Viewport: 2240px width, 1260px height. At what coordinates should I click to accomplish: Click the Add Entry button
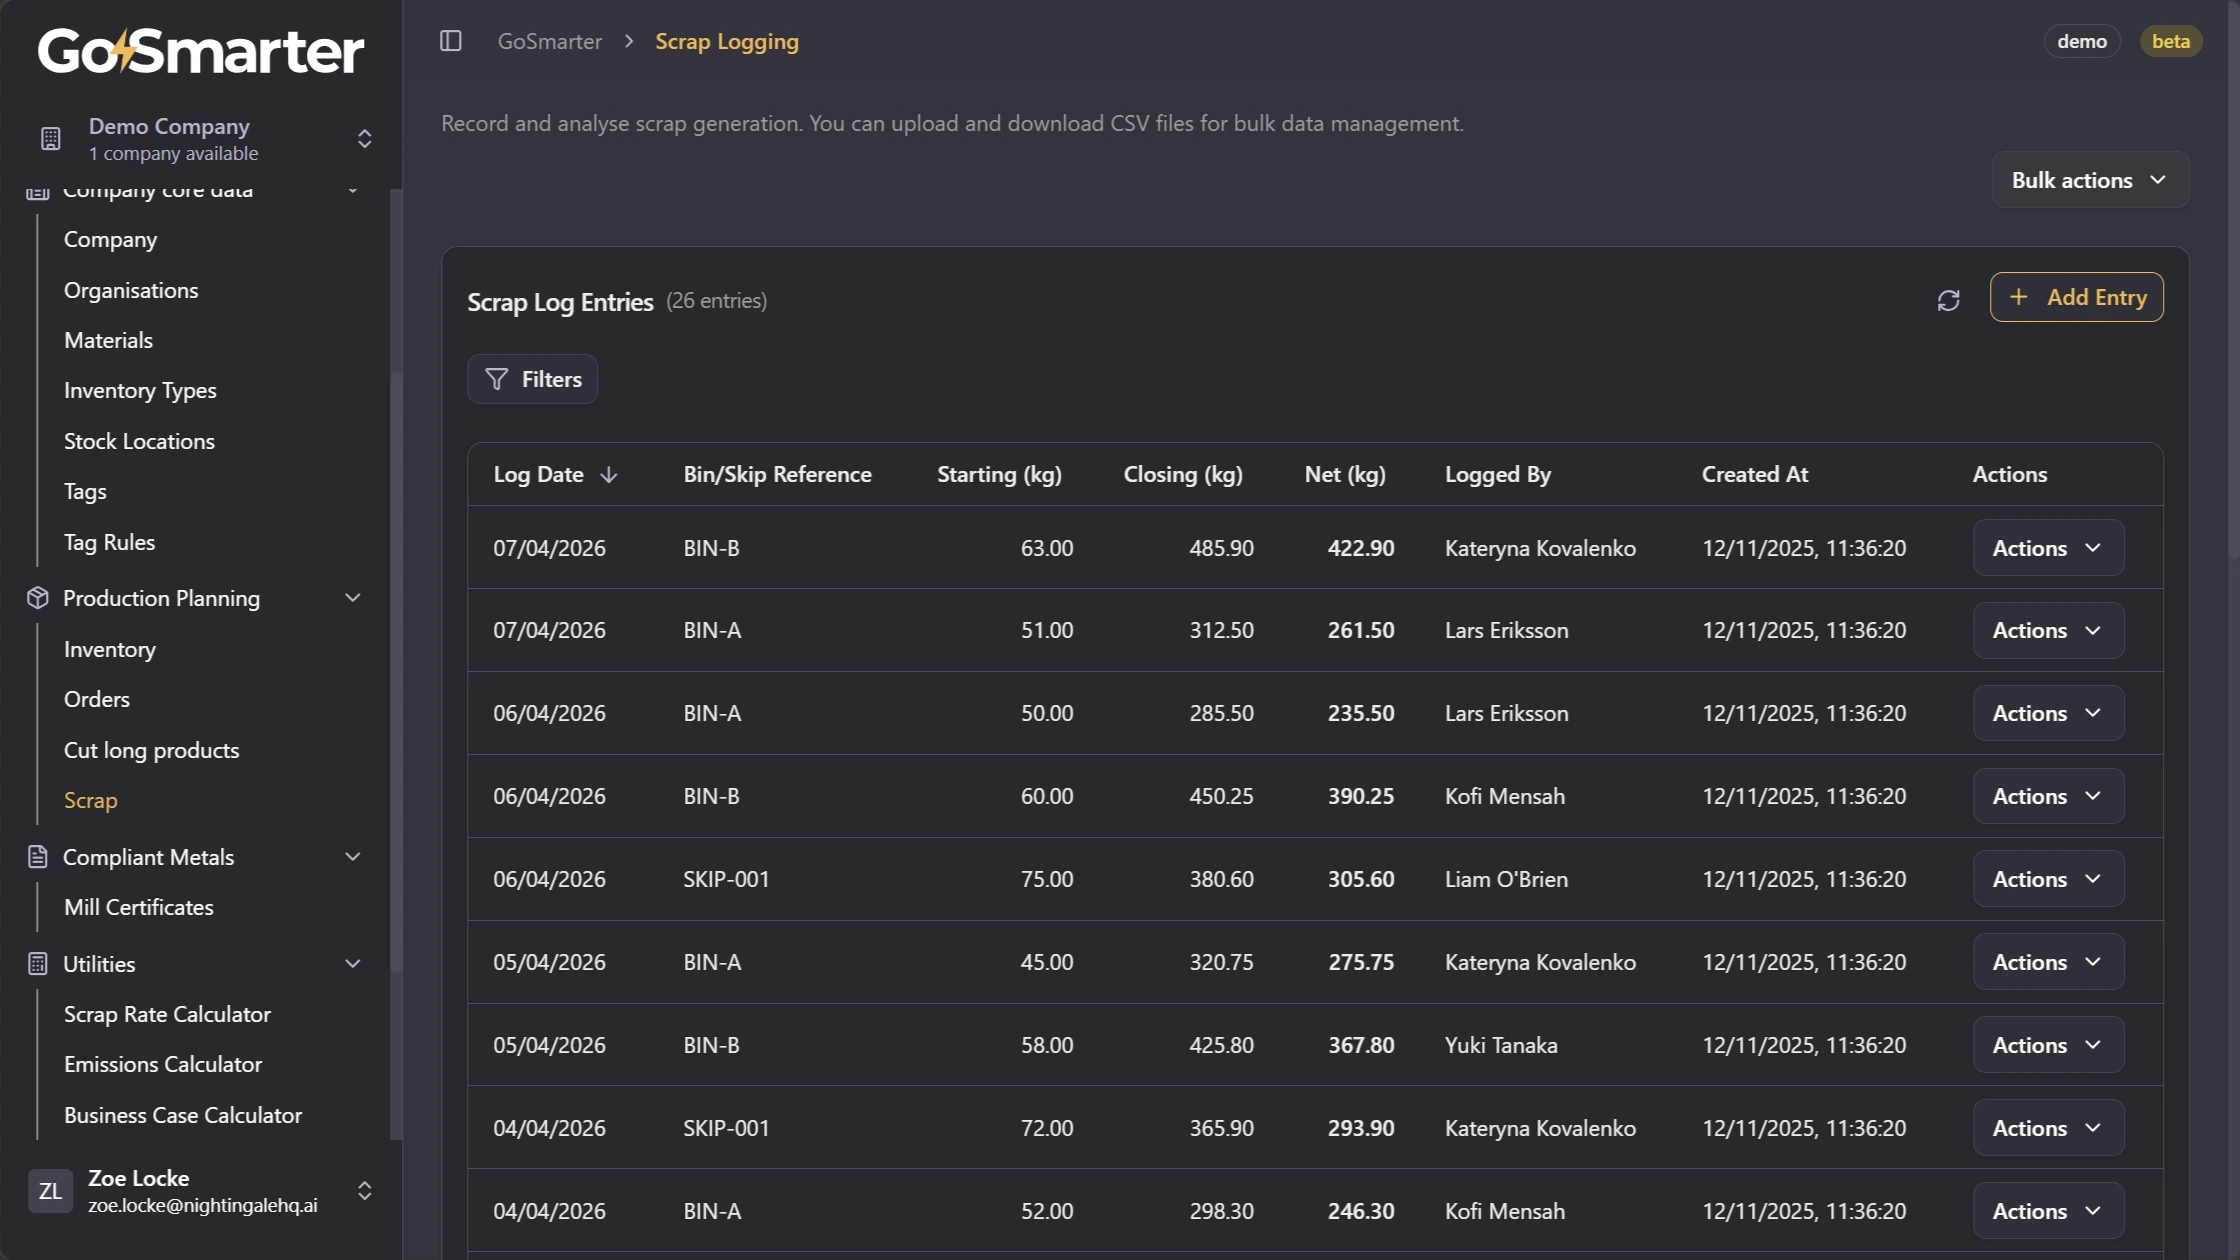pyautogui.click(x=2076, y=297)
